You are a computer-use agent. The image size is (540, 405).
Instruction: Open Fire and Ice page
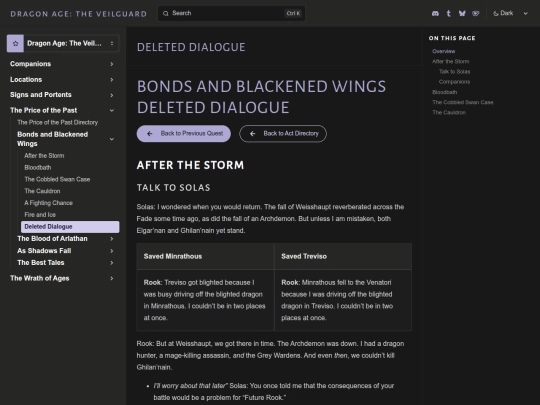[x=40, y=215]
